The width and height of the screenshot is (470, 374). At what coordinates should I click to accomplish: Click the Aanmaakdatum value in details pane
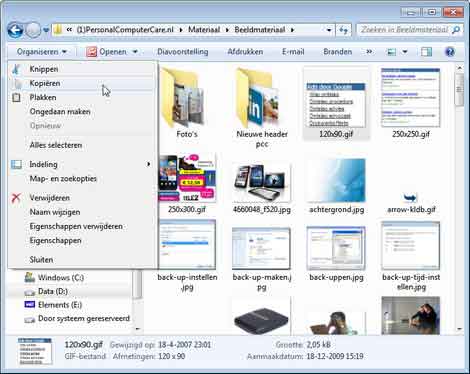coord(334,356)
